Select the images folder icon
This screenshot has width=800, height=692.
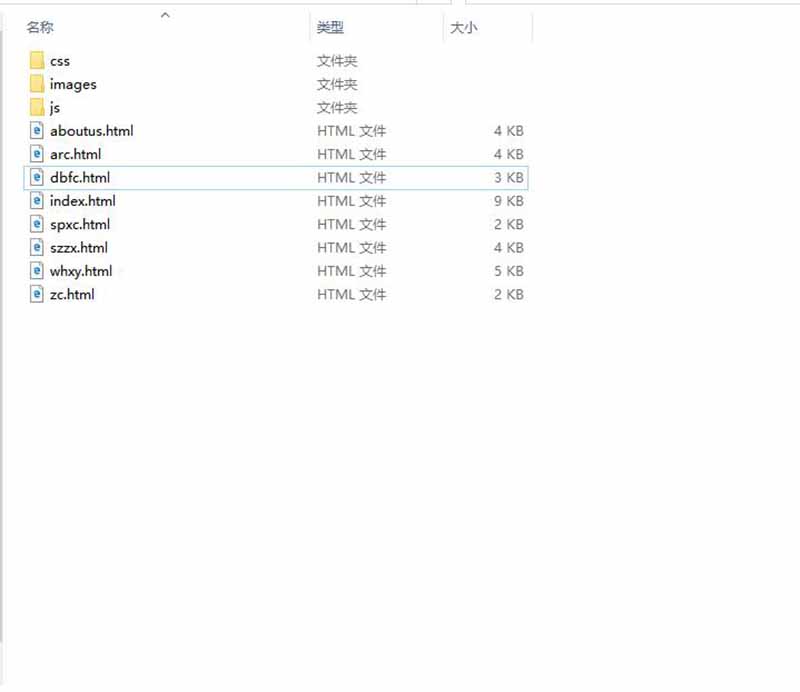click(37, 84)
